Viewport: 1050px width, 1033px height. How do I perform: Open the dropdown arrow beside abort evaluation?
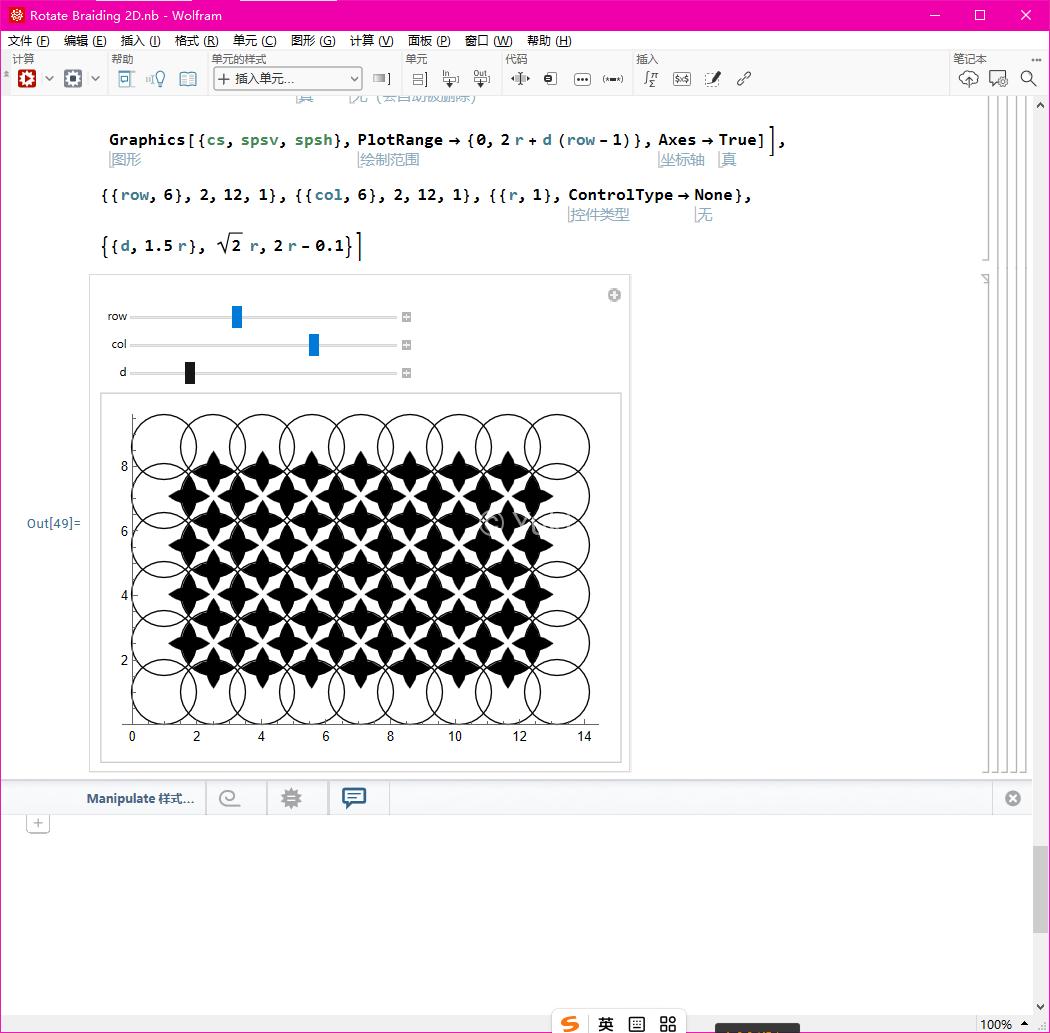click(96, 78)
